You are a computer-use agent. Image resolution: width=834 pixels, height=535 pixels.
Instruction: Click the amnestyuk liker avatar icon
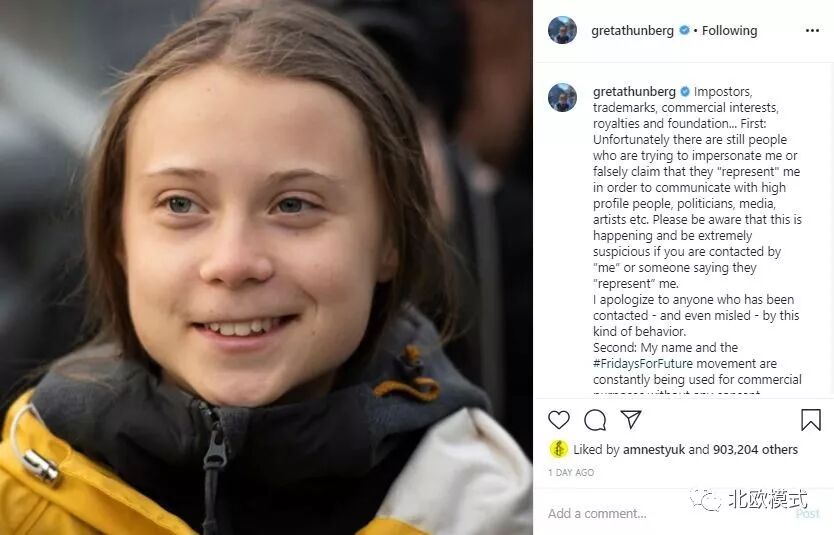coord(558,449)
